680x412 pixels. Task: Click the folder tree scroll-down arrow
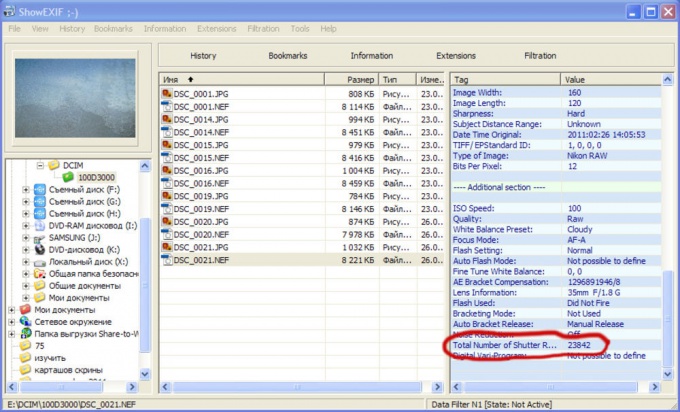pyautogui.click(x=145, y=373)
